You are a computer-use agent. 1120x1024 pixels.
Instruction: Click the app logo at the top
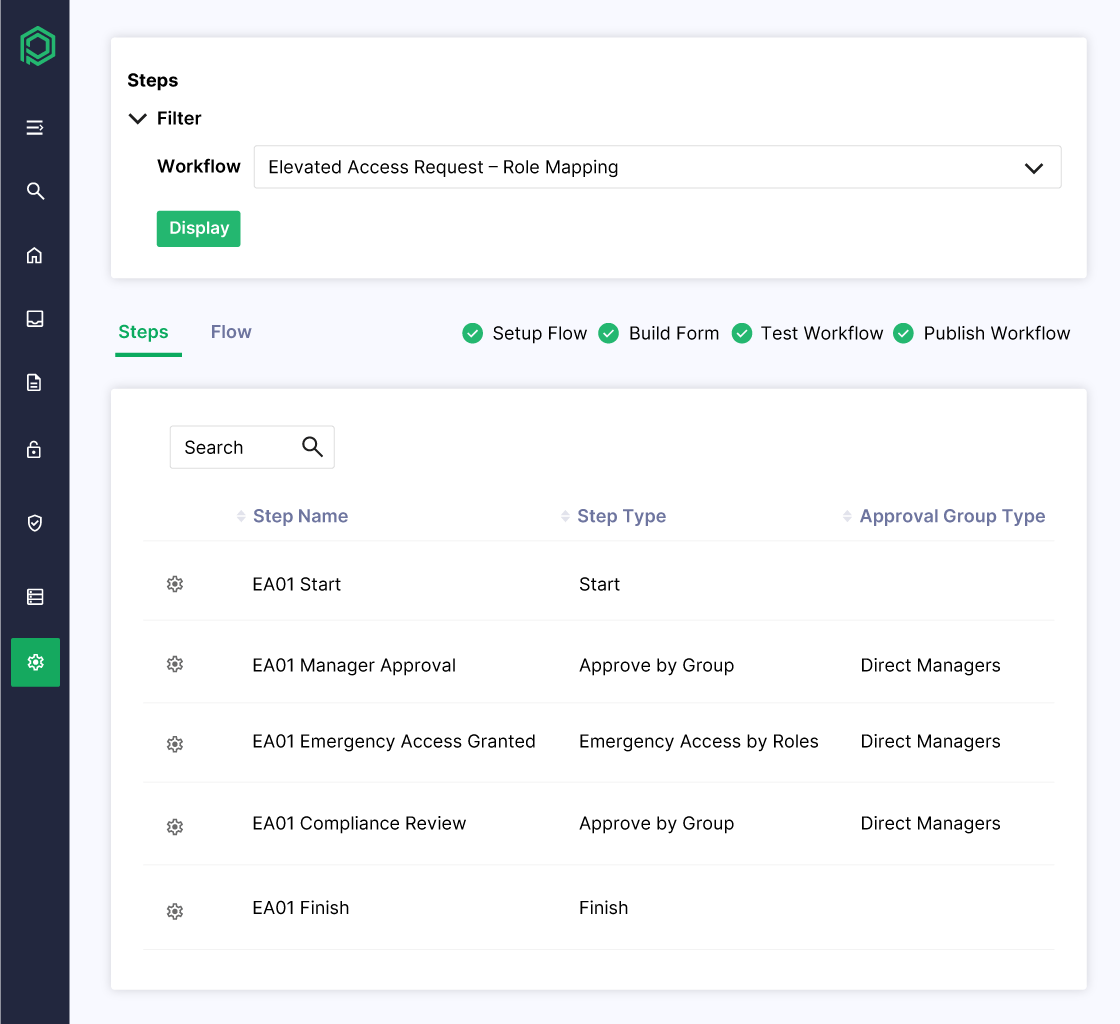(x=35, y=45)
